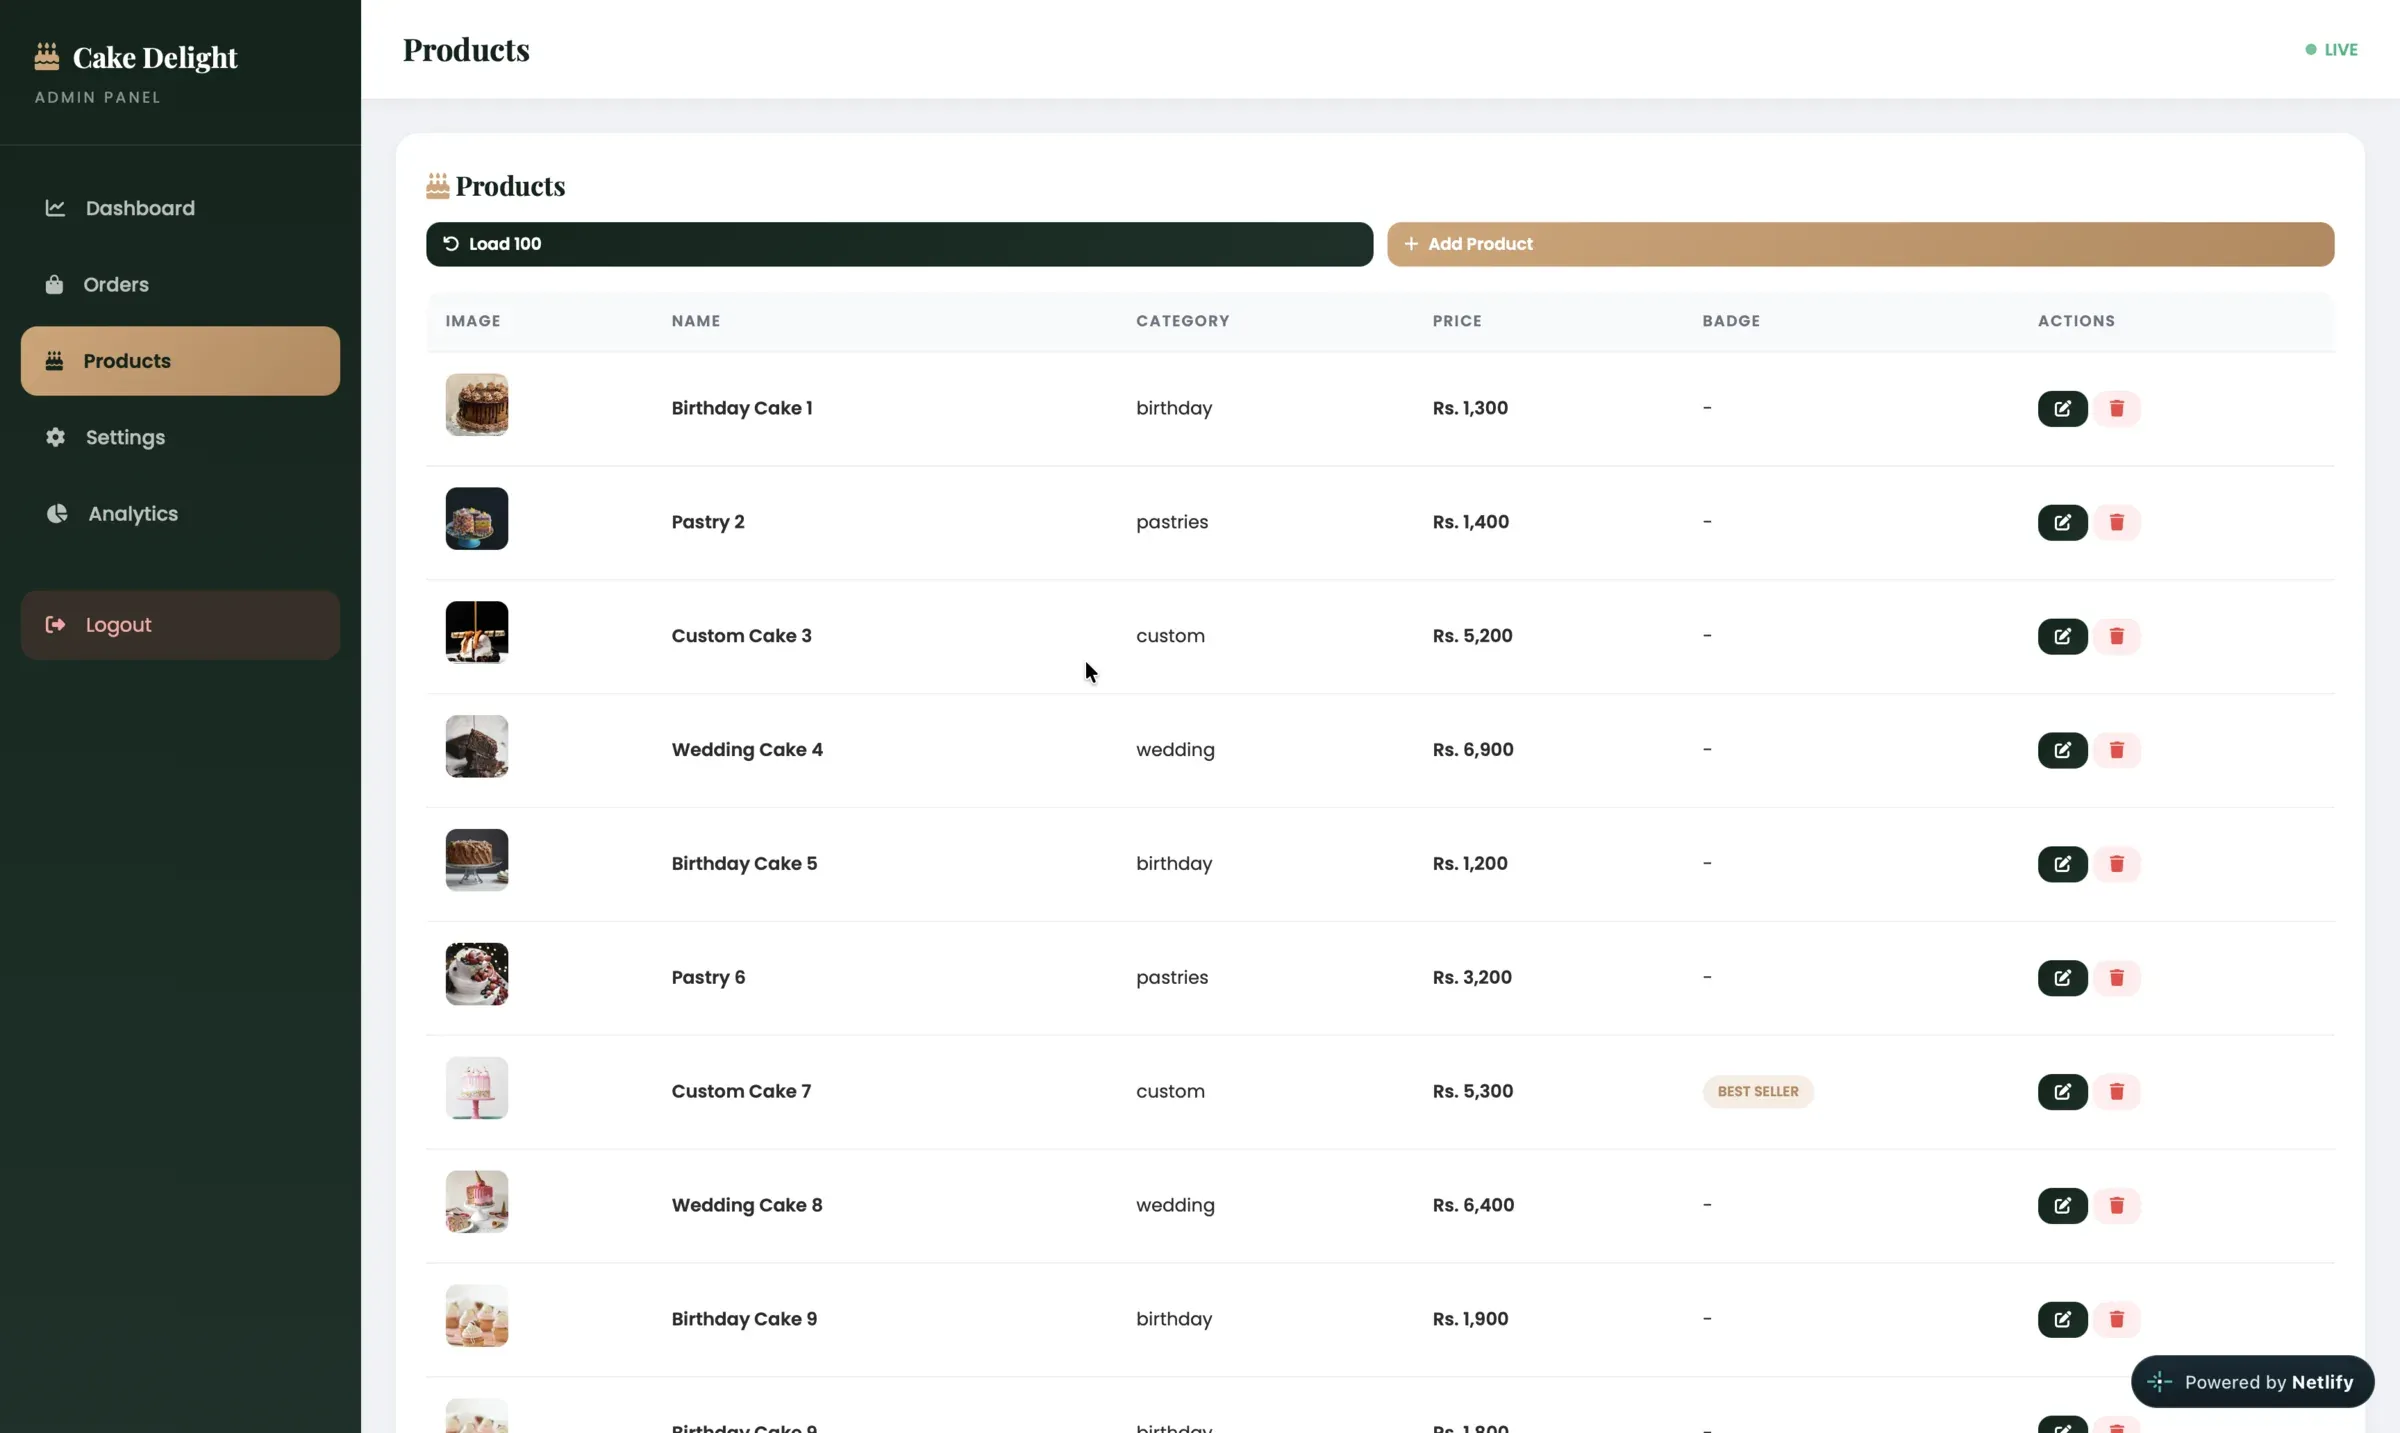The width and height of the screenshot is (2400, 1433).
Task: Click Pastry 6 product thumbnail
Action: pos(477,975)
